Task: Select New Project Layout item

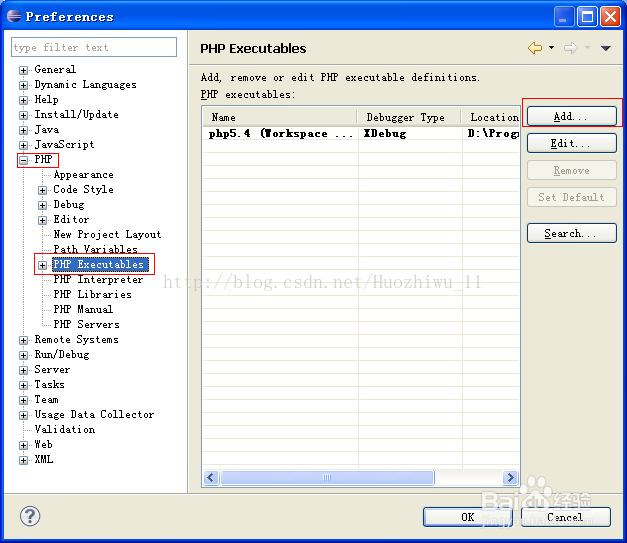Action: (x=107, y=234)
